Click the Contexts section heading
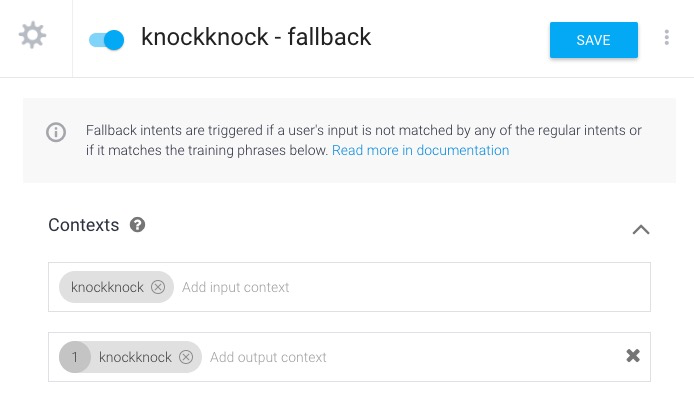The image size is (694, 400). click(x=84, y=225)
